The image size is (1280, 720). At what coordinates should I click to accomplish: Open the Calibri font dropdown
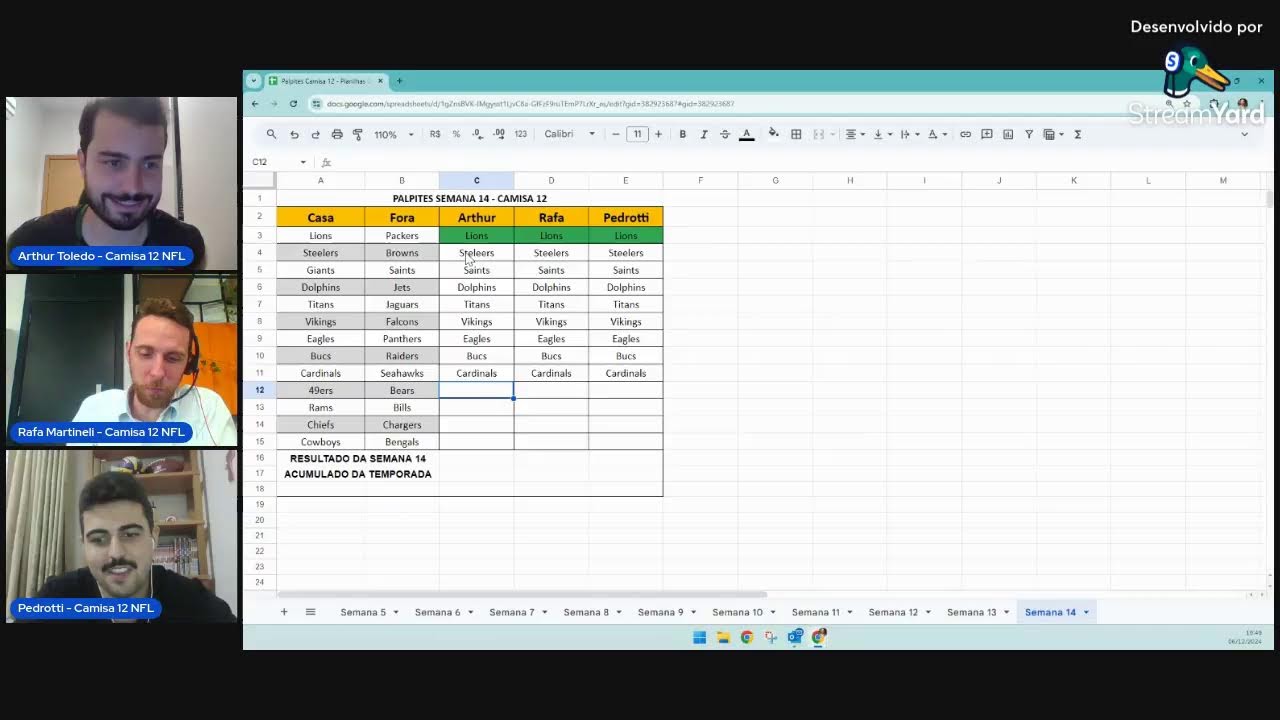pyautogui.click(x=570, y=134)
